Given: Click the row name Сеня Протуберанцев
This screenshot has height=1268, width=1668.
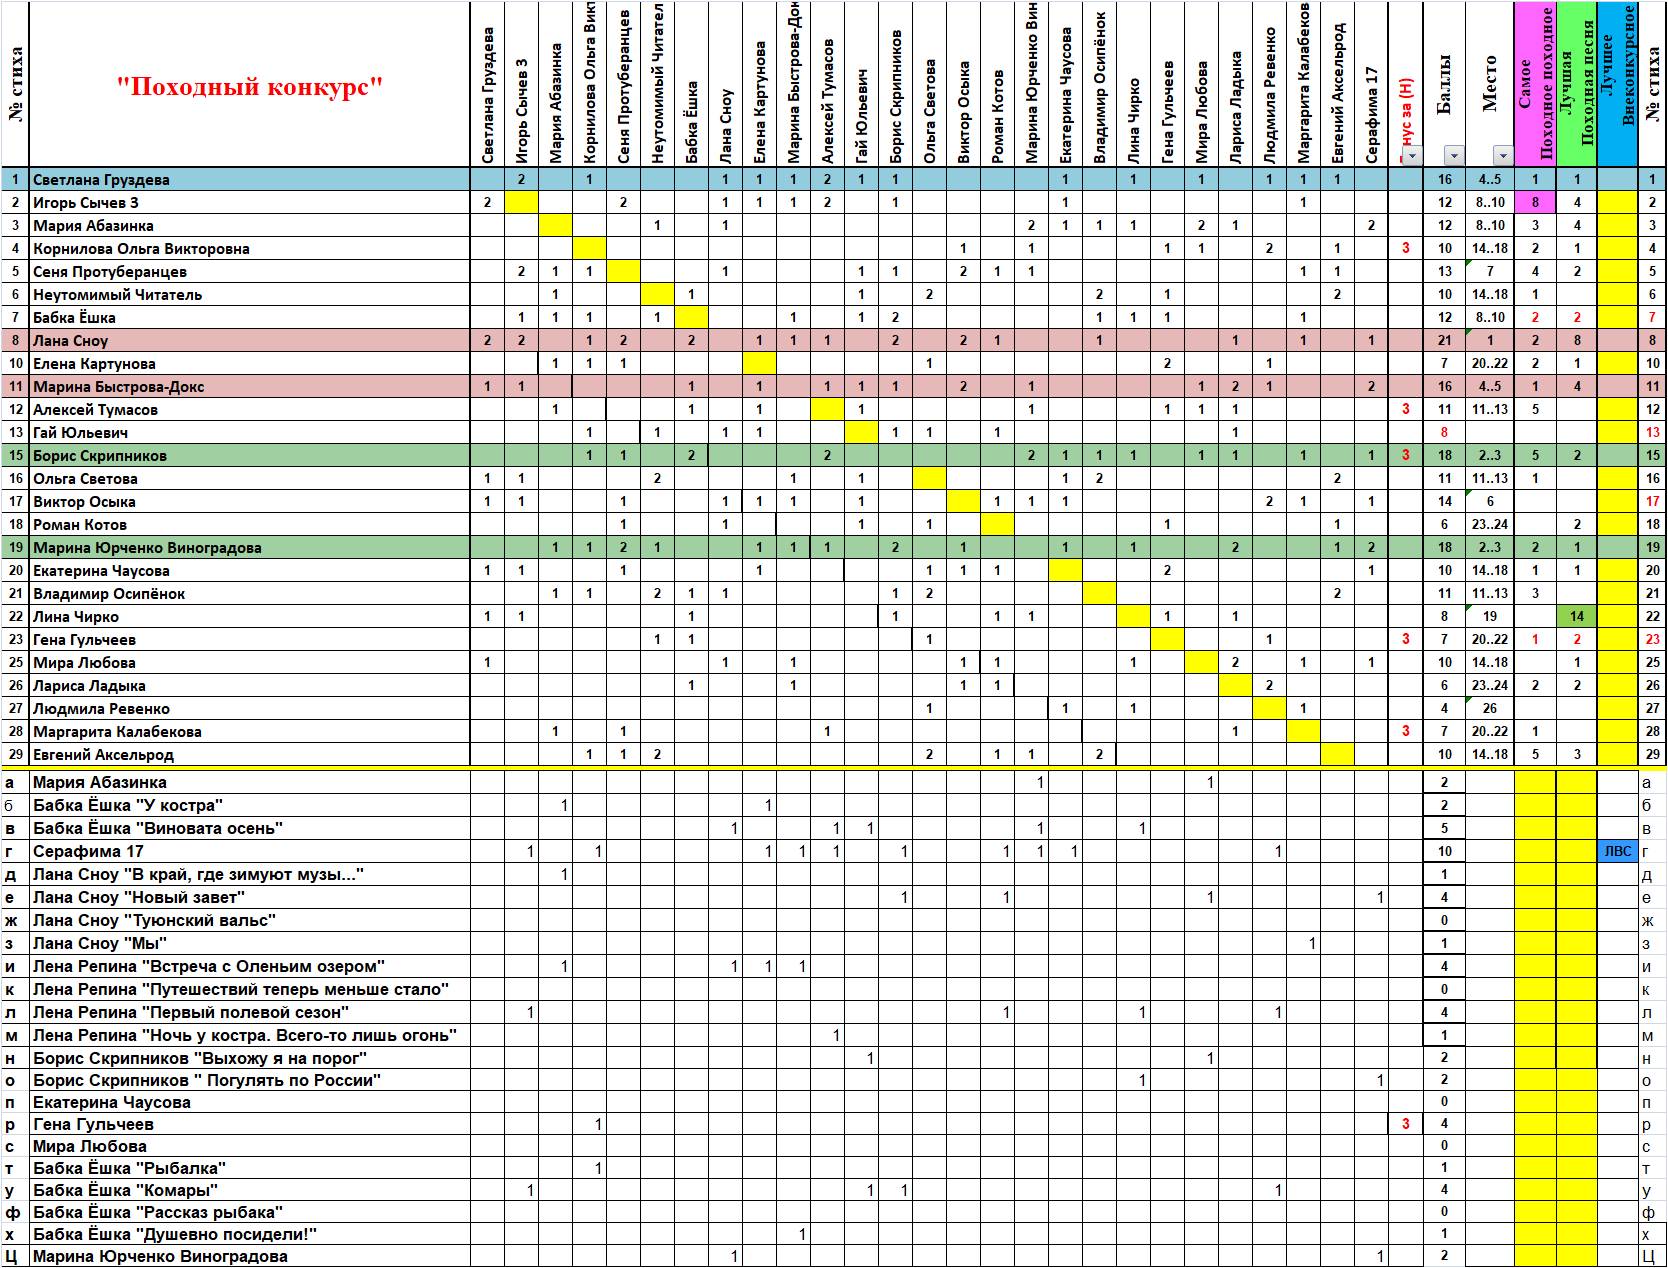Looking at the screenshot, I should tap(110, 272).
